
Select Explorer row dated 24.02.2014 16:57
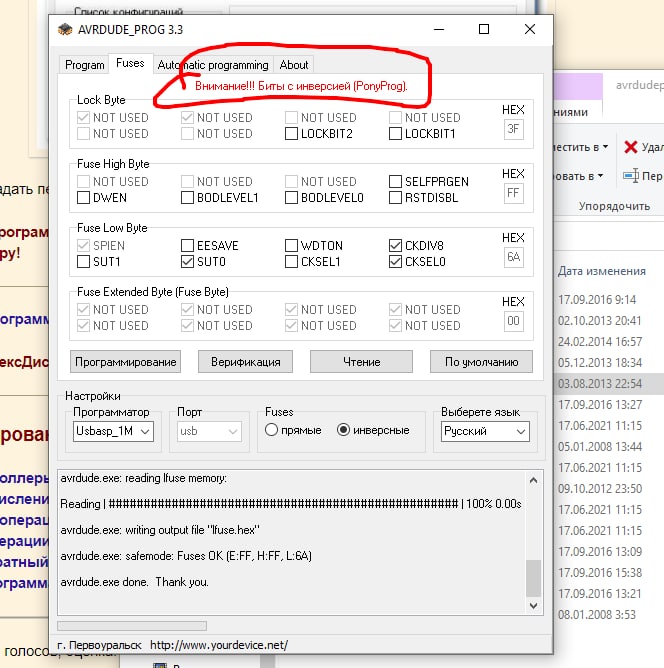[x=600, y=341]
